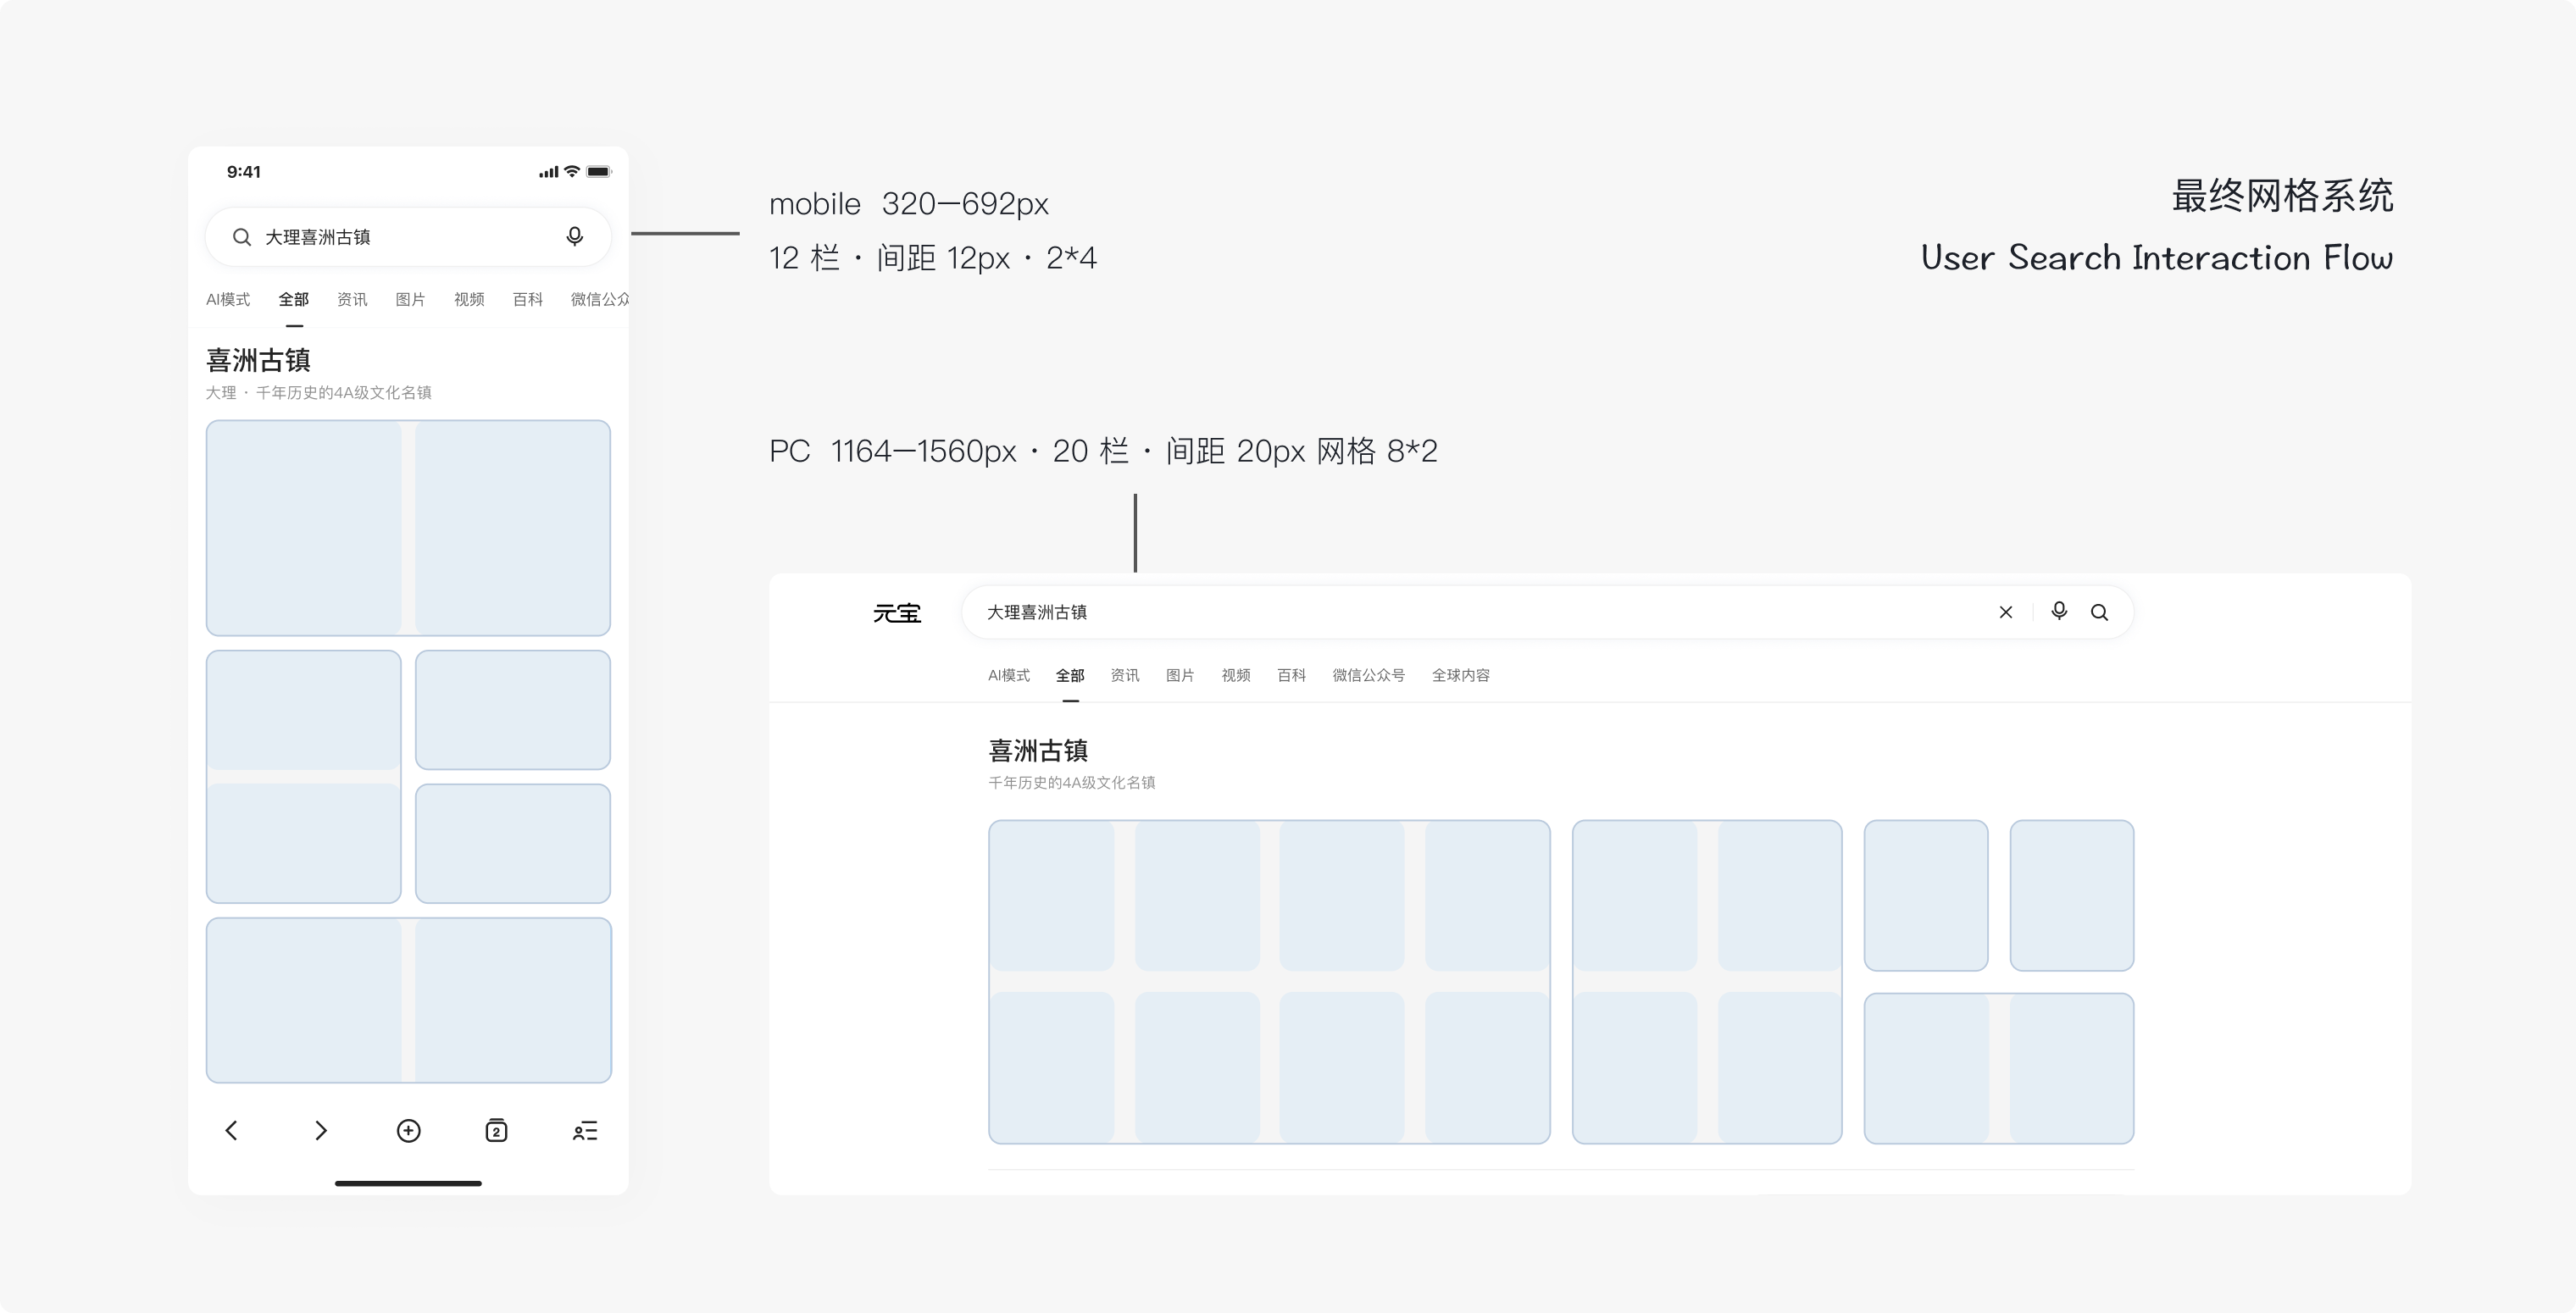
Task: Click mobile subtitle 大理・千年历史的4A级文化名镇
Action: click(x=318, y=392)
